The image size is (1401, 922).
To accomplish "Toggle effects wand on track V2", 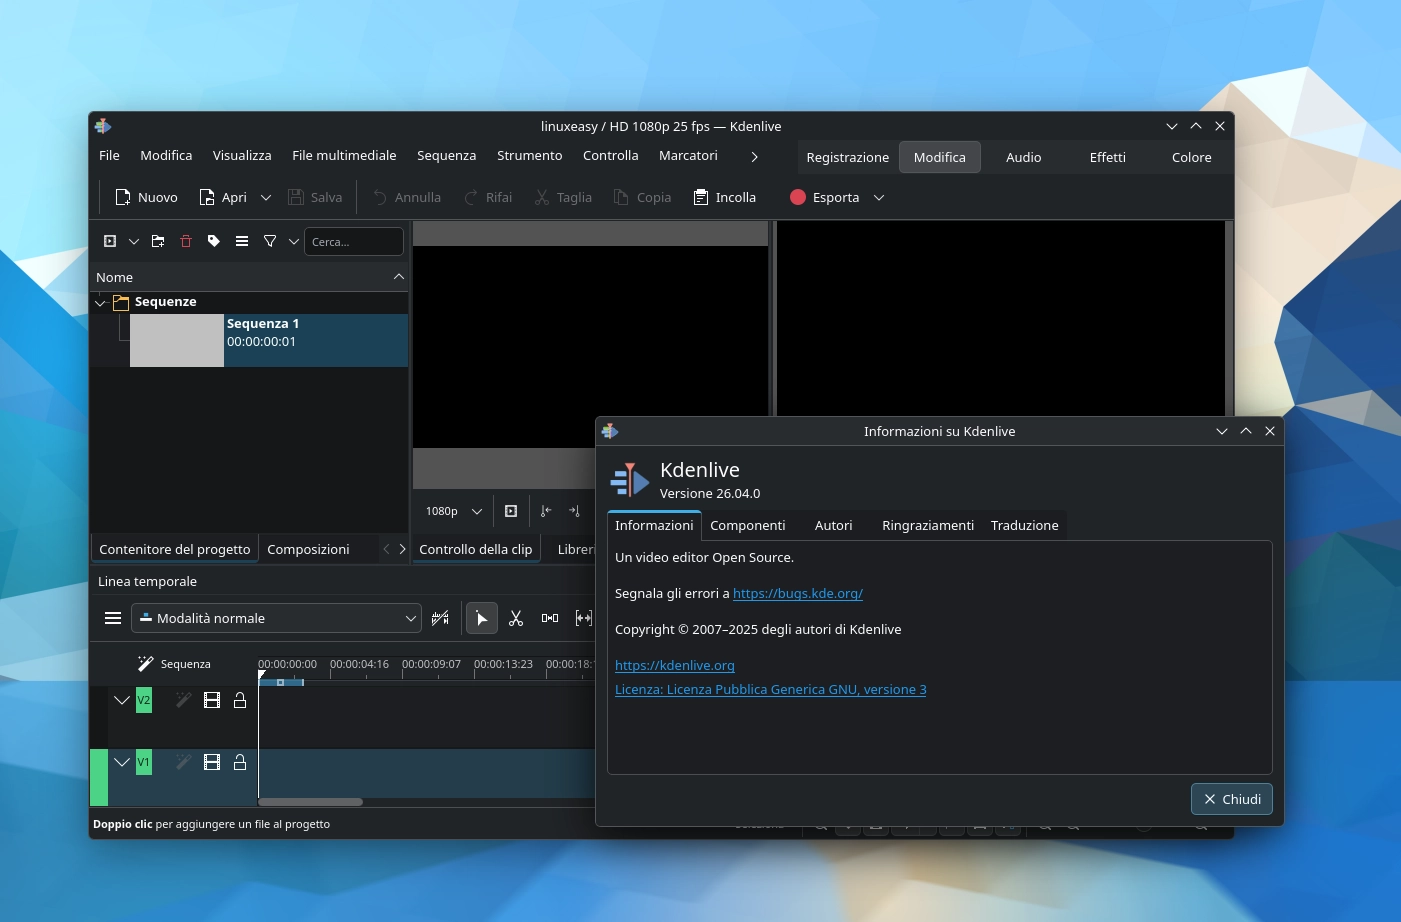I will pos(183,700).
